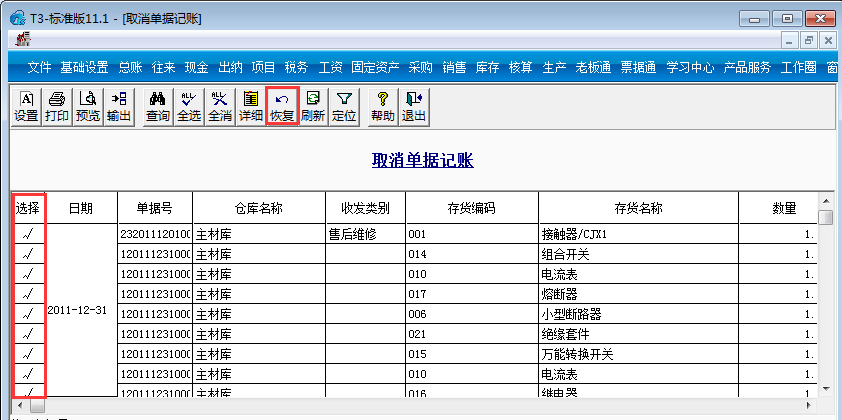Click the vertical scrollbar up arrow
The height and width of the screenshot is (420, 842).
click(826, 200)
